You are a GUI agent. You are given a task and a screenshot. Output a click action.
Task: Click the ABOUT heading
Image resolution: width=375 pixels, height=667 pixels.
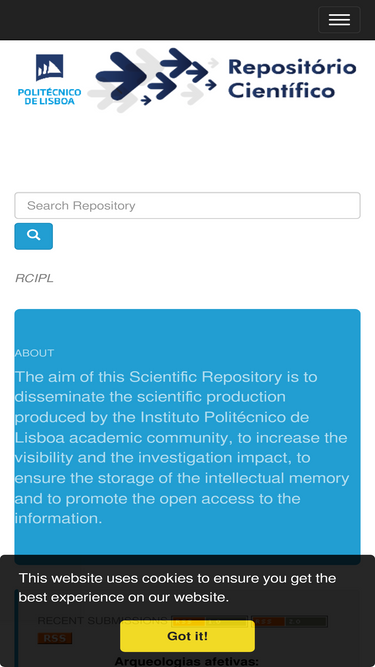[x=34, y=353]
